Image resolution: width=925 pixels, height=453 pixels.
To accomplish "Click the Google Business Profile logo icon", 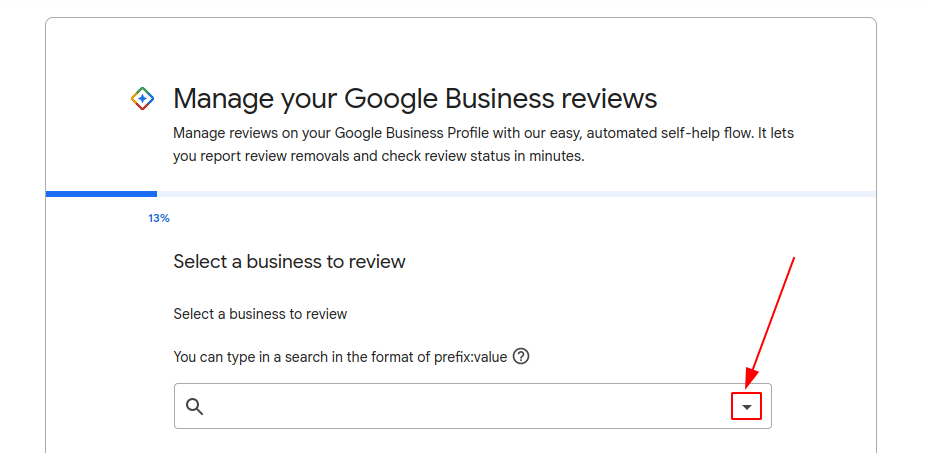I will [x=142, y=99].
